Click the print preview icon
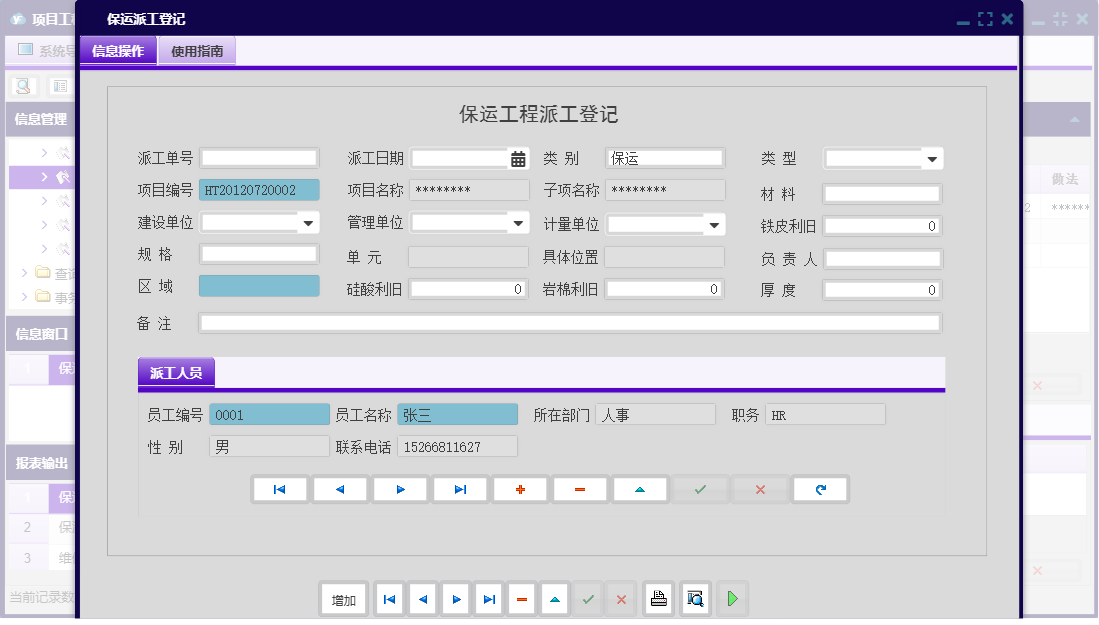 [695, 598]
